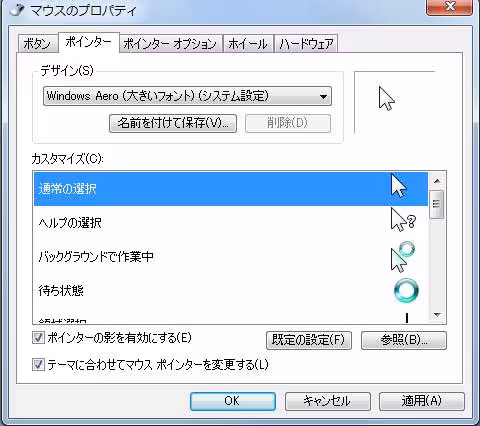This screenshot has height=426, width=480.
Task: Select the バックグラウンドで作業中 list row
Action: tap(231, 256)
